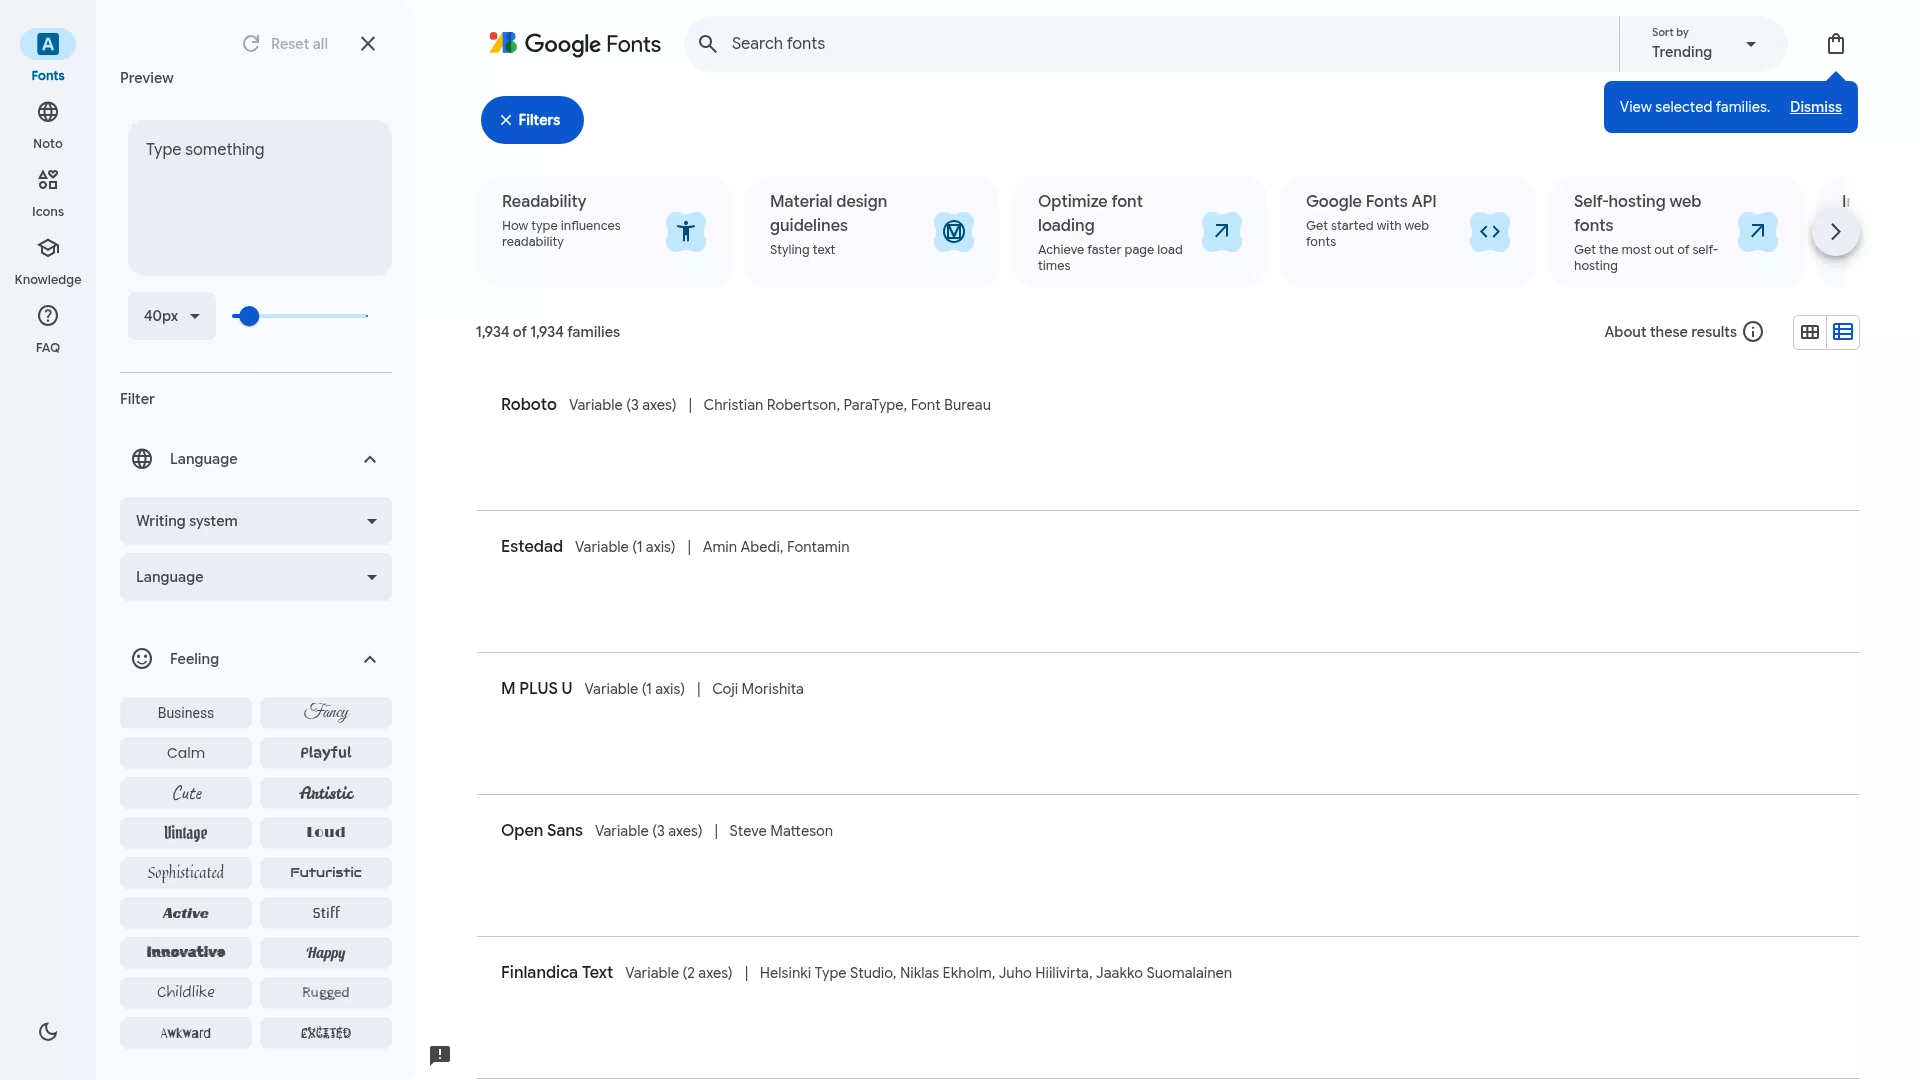Click the Feeling smiley icon
Viewport: 1920px width, 1080px height.
(142, 659)
